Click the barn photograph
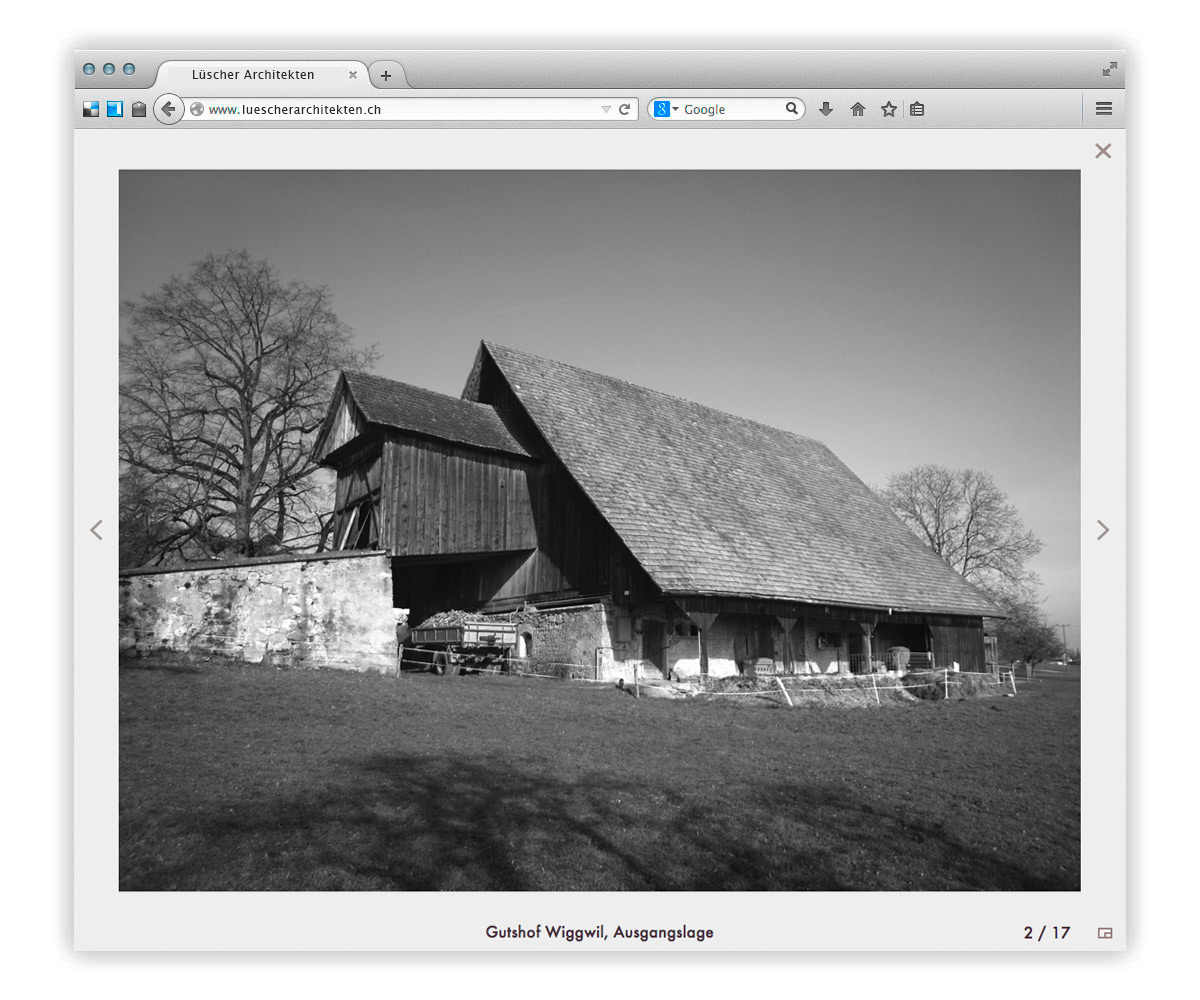Image resolution: width=1200 pixels, height=1000 pixels. (599, 530)
